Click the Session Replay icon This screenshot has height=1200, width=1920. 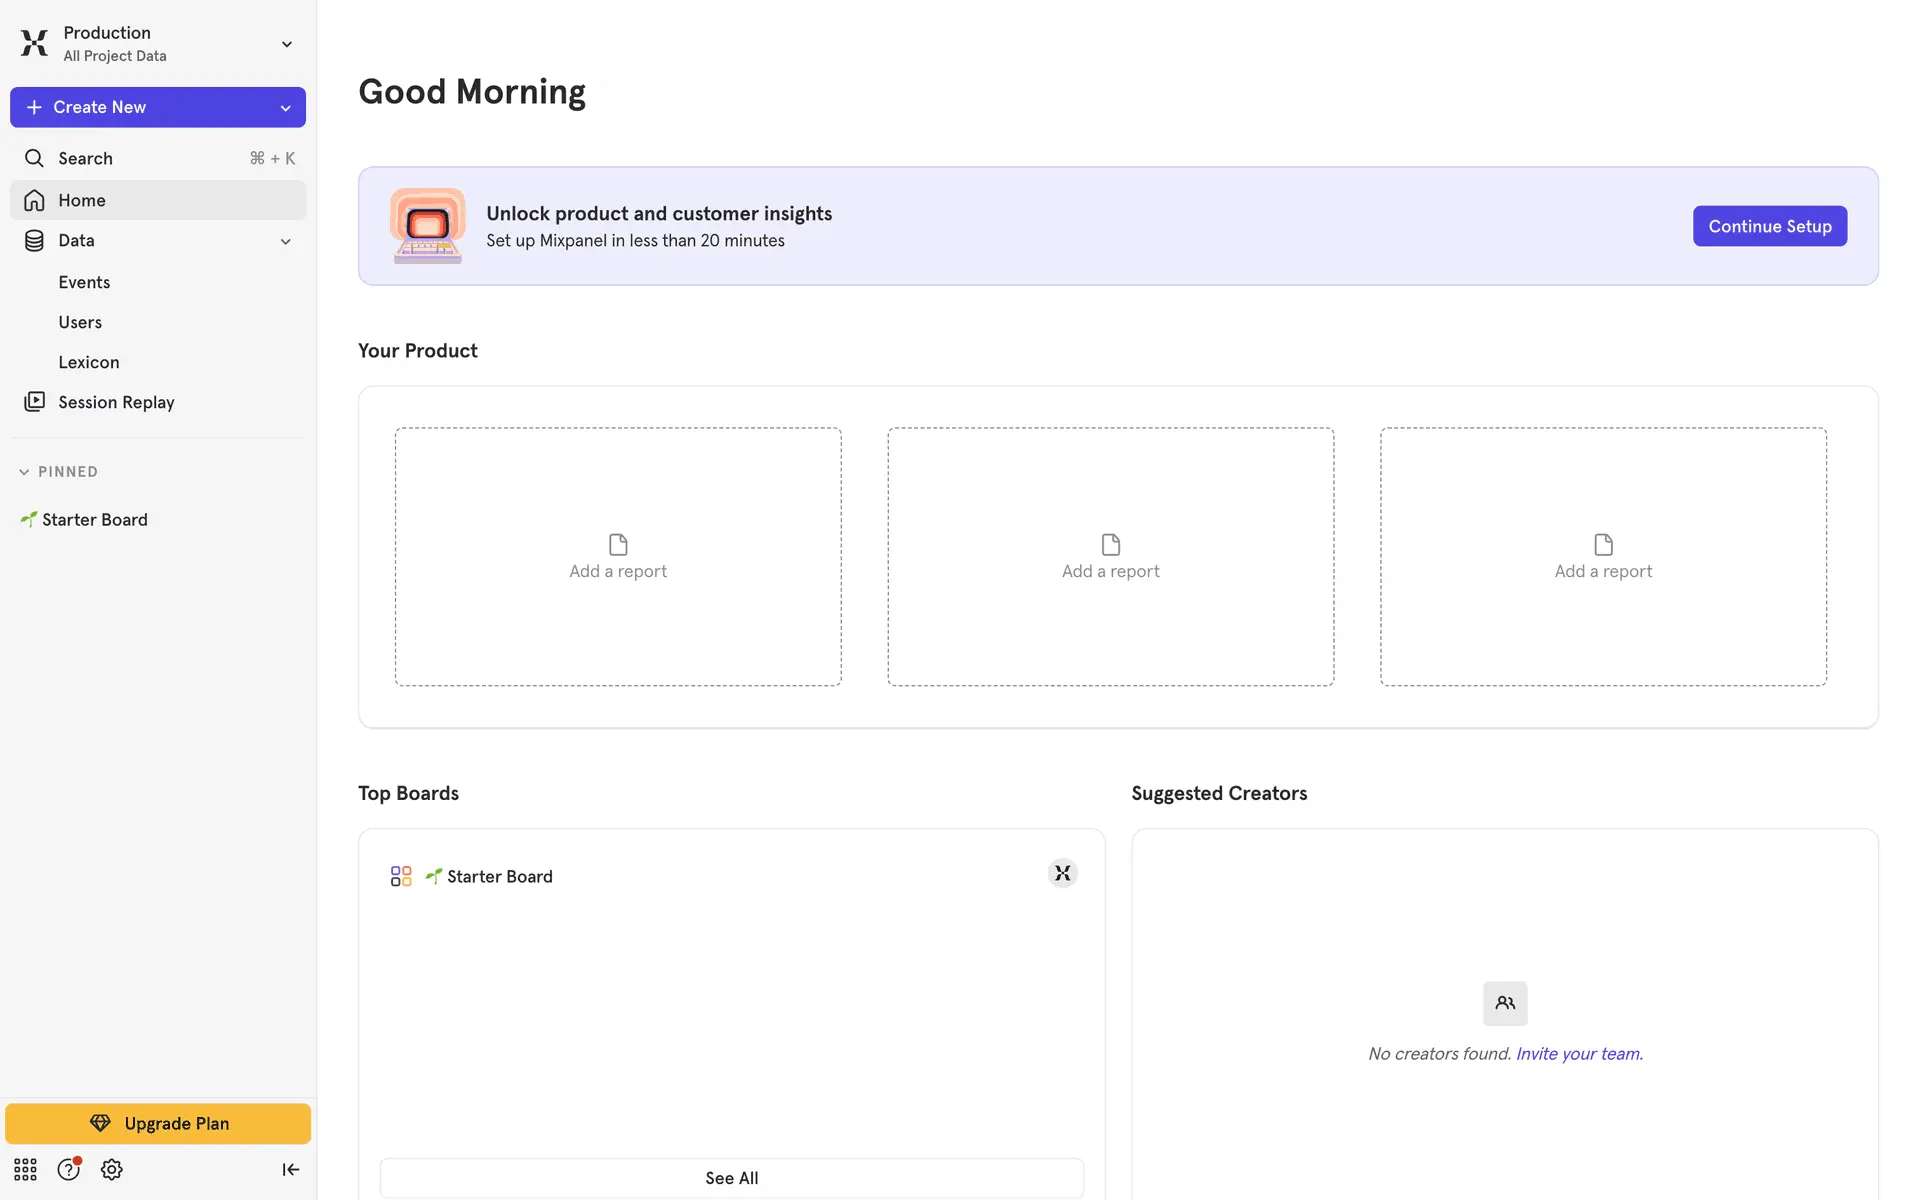34,402
